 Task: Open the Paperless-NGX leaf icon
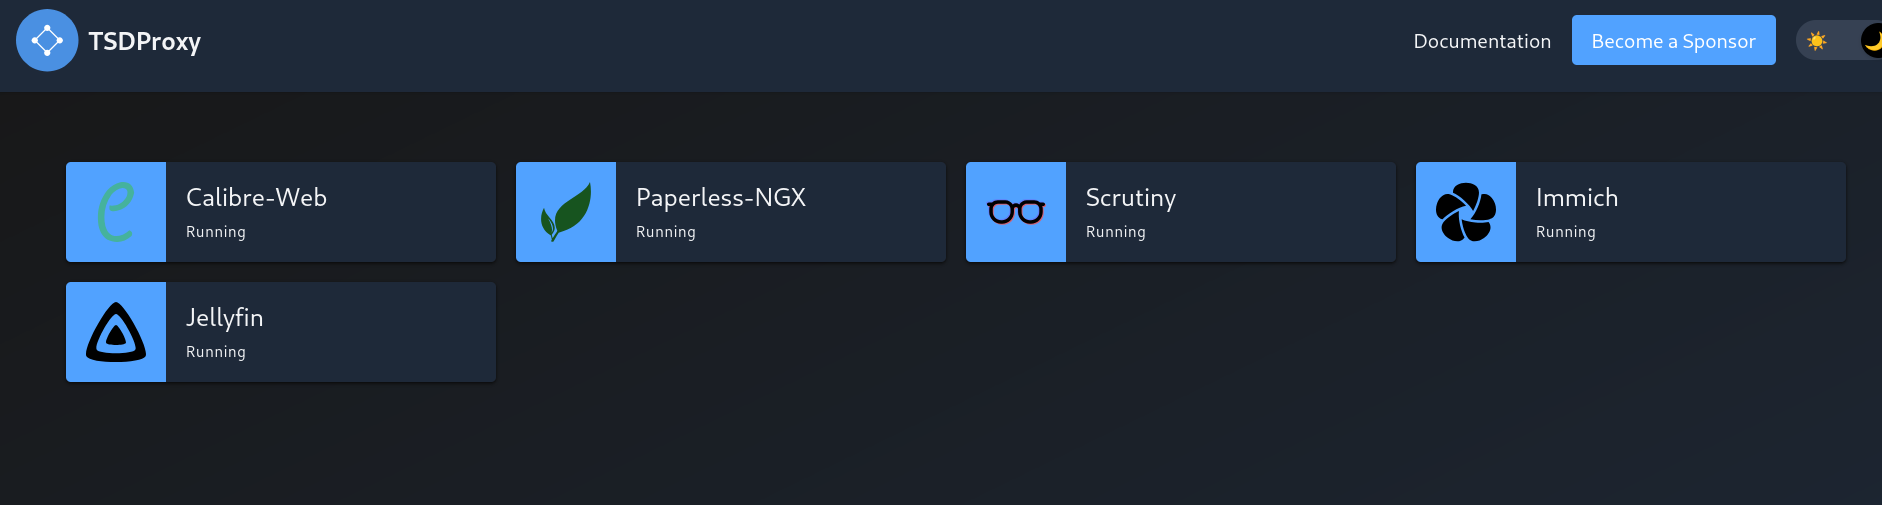tap(566, 212)
